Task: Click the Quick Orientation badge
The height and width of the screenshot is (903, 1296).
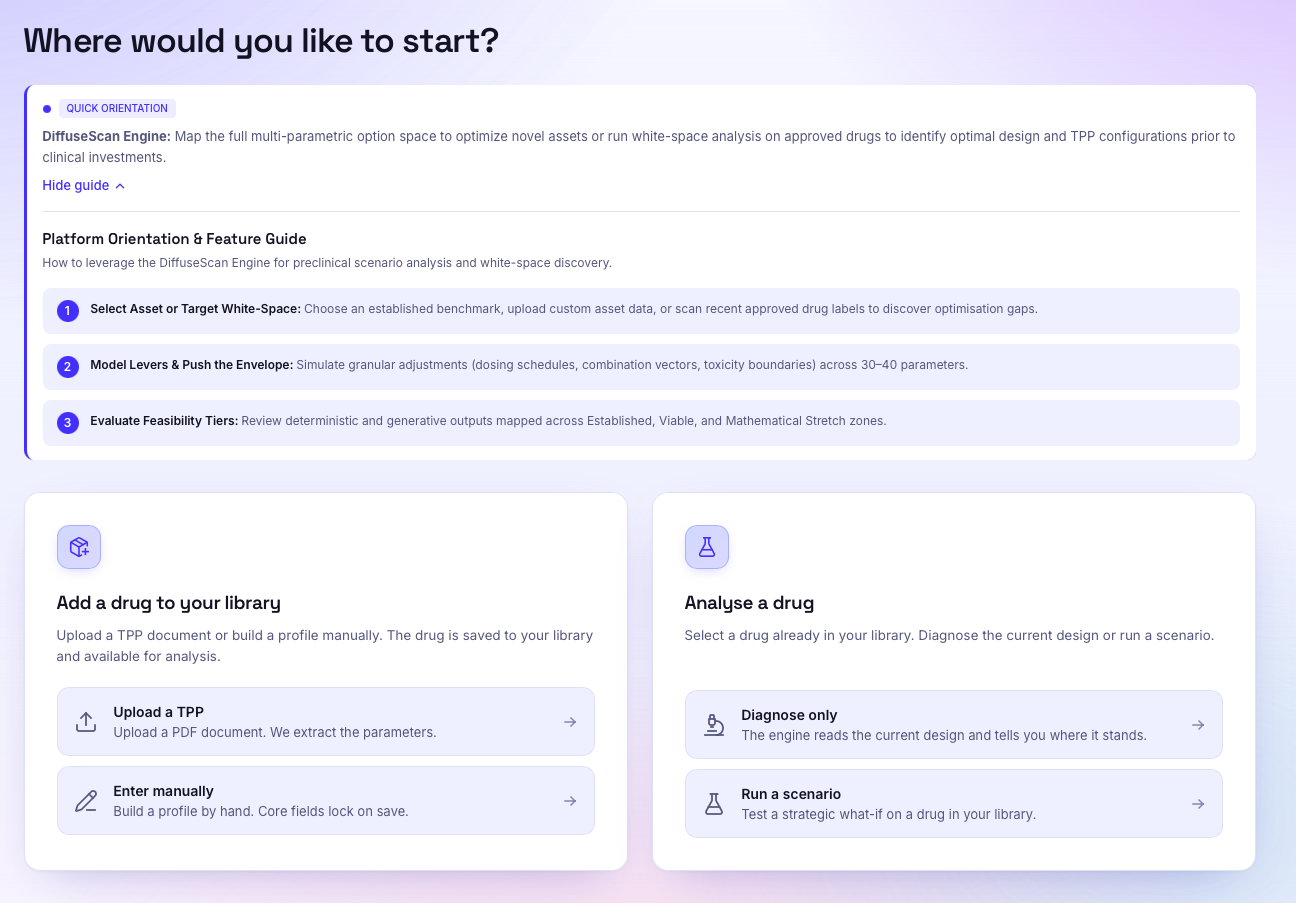Action: pos(117,109)
